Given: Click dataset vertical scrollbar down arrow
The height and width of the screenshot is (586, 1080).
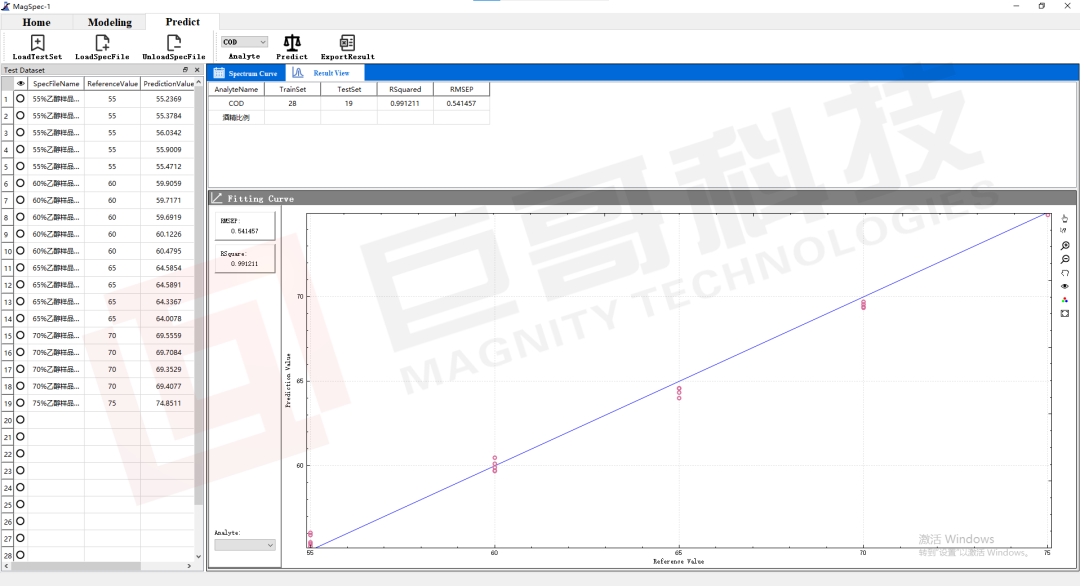Looking at the screenshot, I should tap(198, 556).
